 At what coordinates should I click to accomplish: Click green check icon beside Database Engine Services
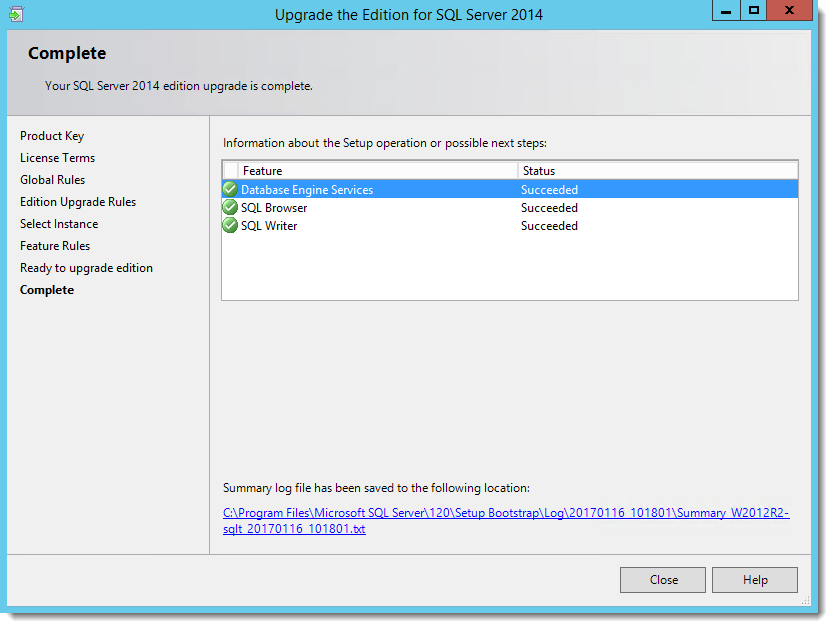pyautogui.click(x=230, y=189)
